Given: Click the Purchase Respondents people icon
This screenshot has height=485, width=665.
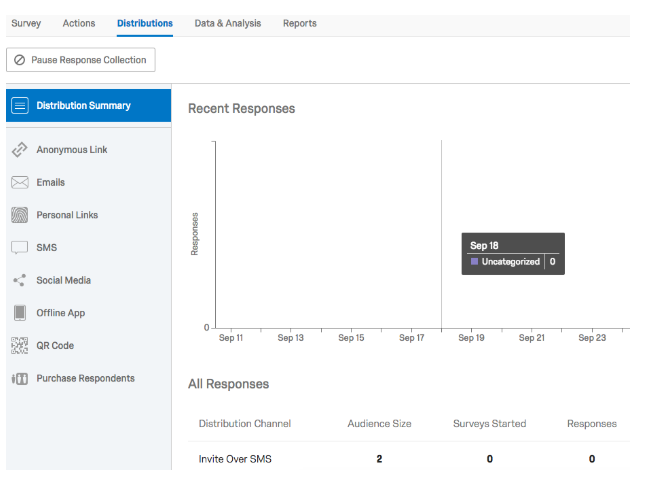Looking at the screenshot, I should [20, 378].
